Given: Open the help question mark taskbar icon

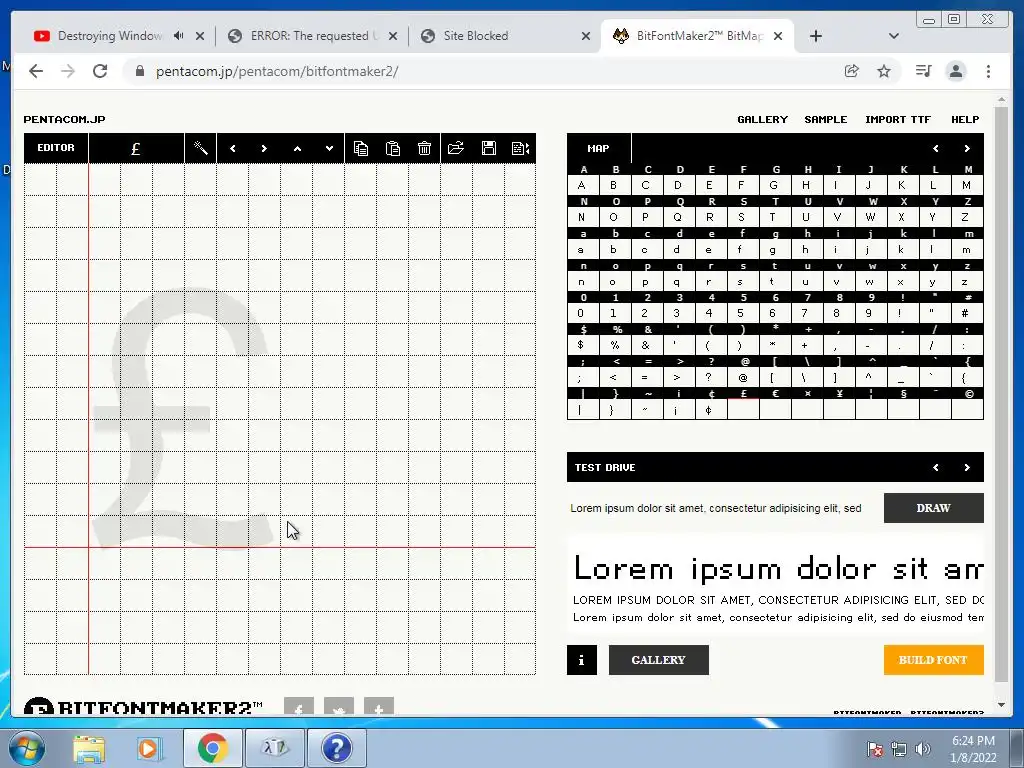Looking at the screenshot, I should point(337,748).
